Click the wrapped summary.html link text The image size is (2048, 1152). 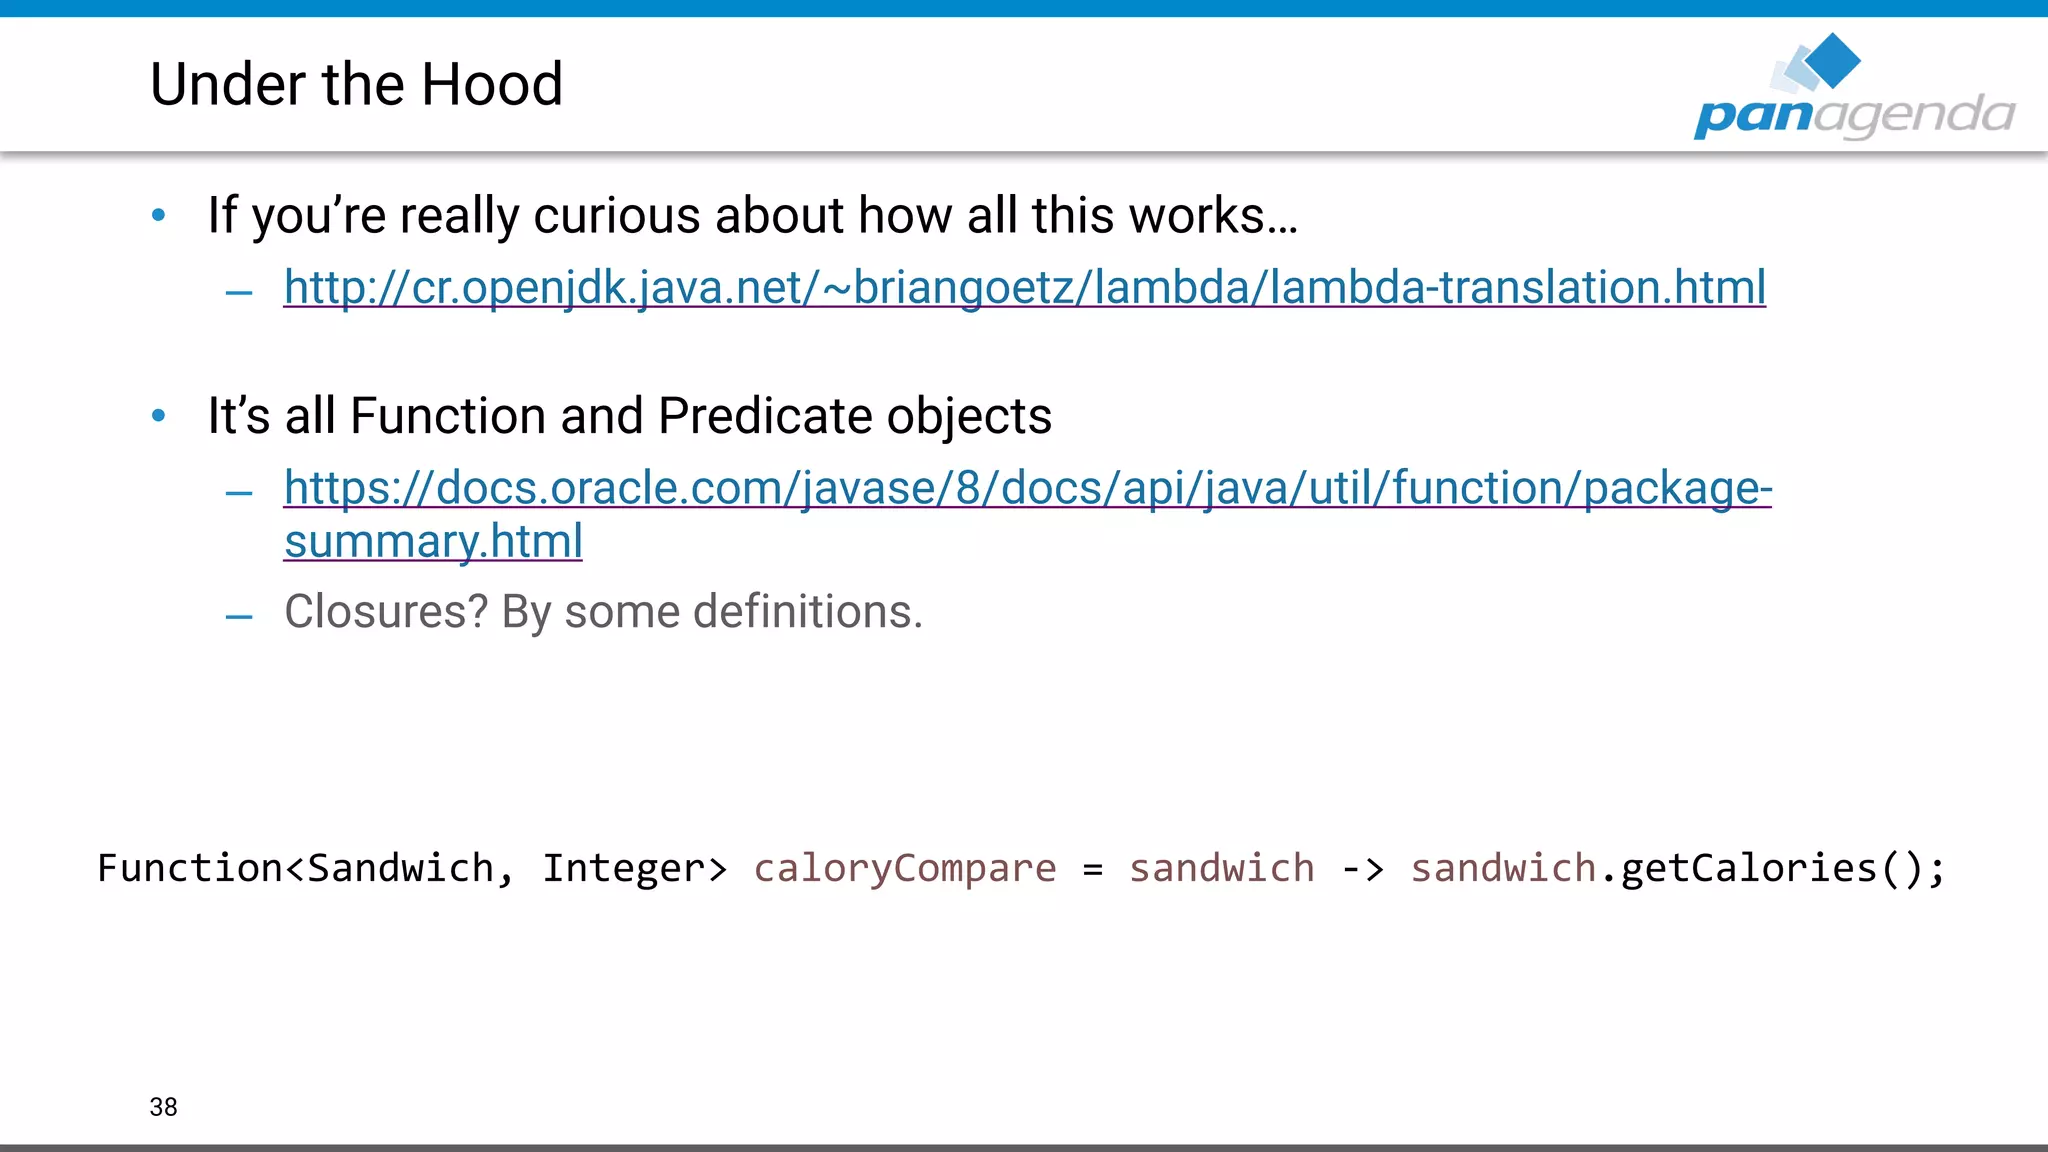click(433, 542)
